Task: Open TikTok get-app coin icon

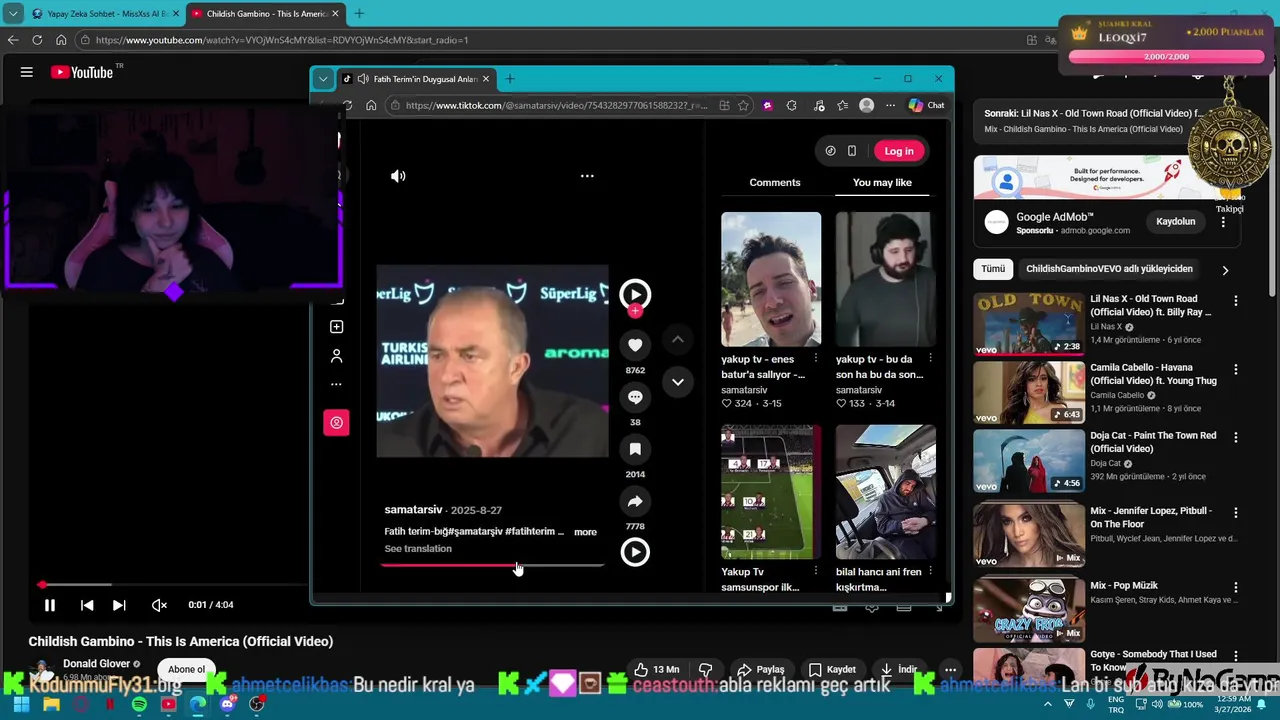Action: tap(830, 151)
